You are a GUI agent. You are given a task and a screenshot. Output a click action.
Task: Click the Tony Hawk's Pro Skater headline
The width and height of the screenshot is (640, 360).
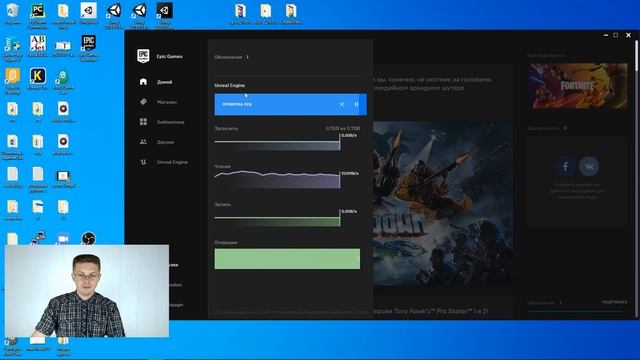click(431, 311)
